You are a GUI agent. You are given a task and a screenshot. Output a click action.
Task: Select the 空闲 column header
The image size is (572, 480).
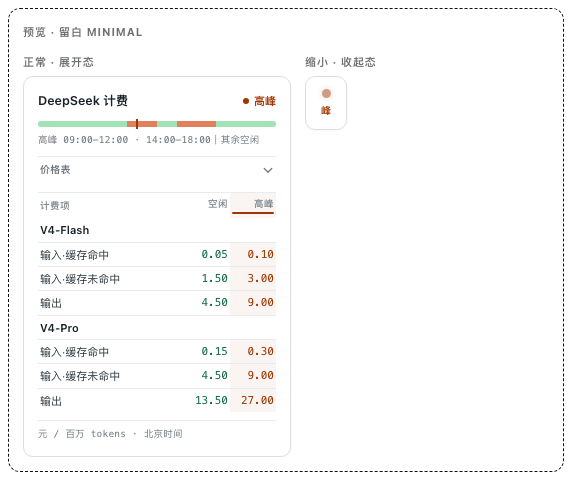tap(217, 204)
